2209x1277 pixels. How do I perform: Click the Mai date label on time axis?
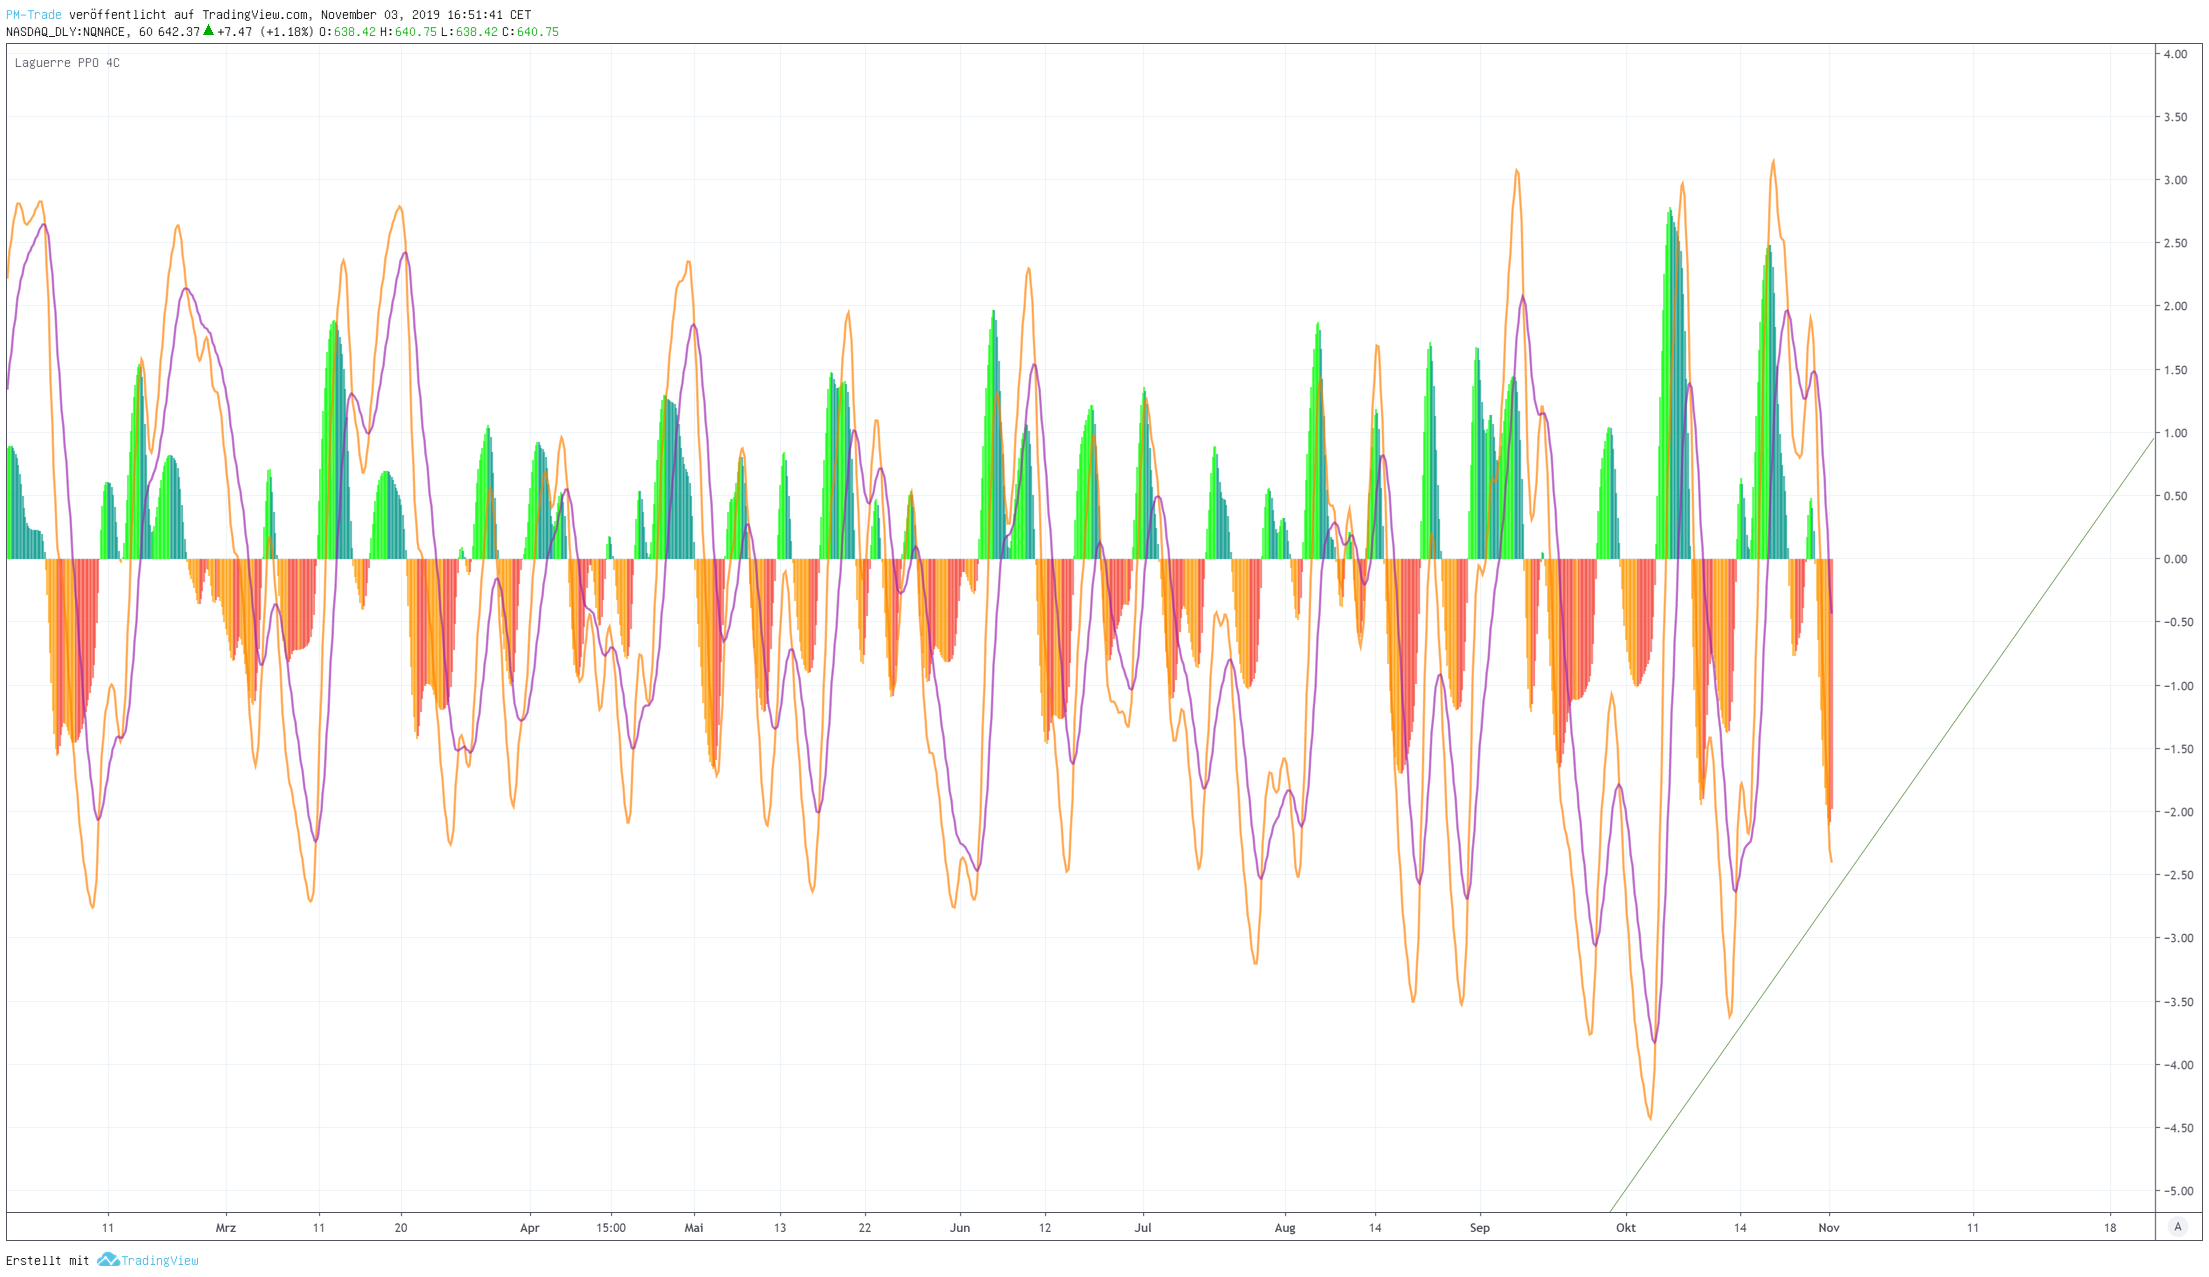(x=694, y=1228)
